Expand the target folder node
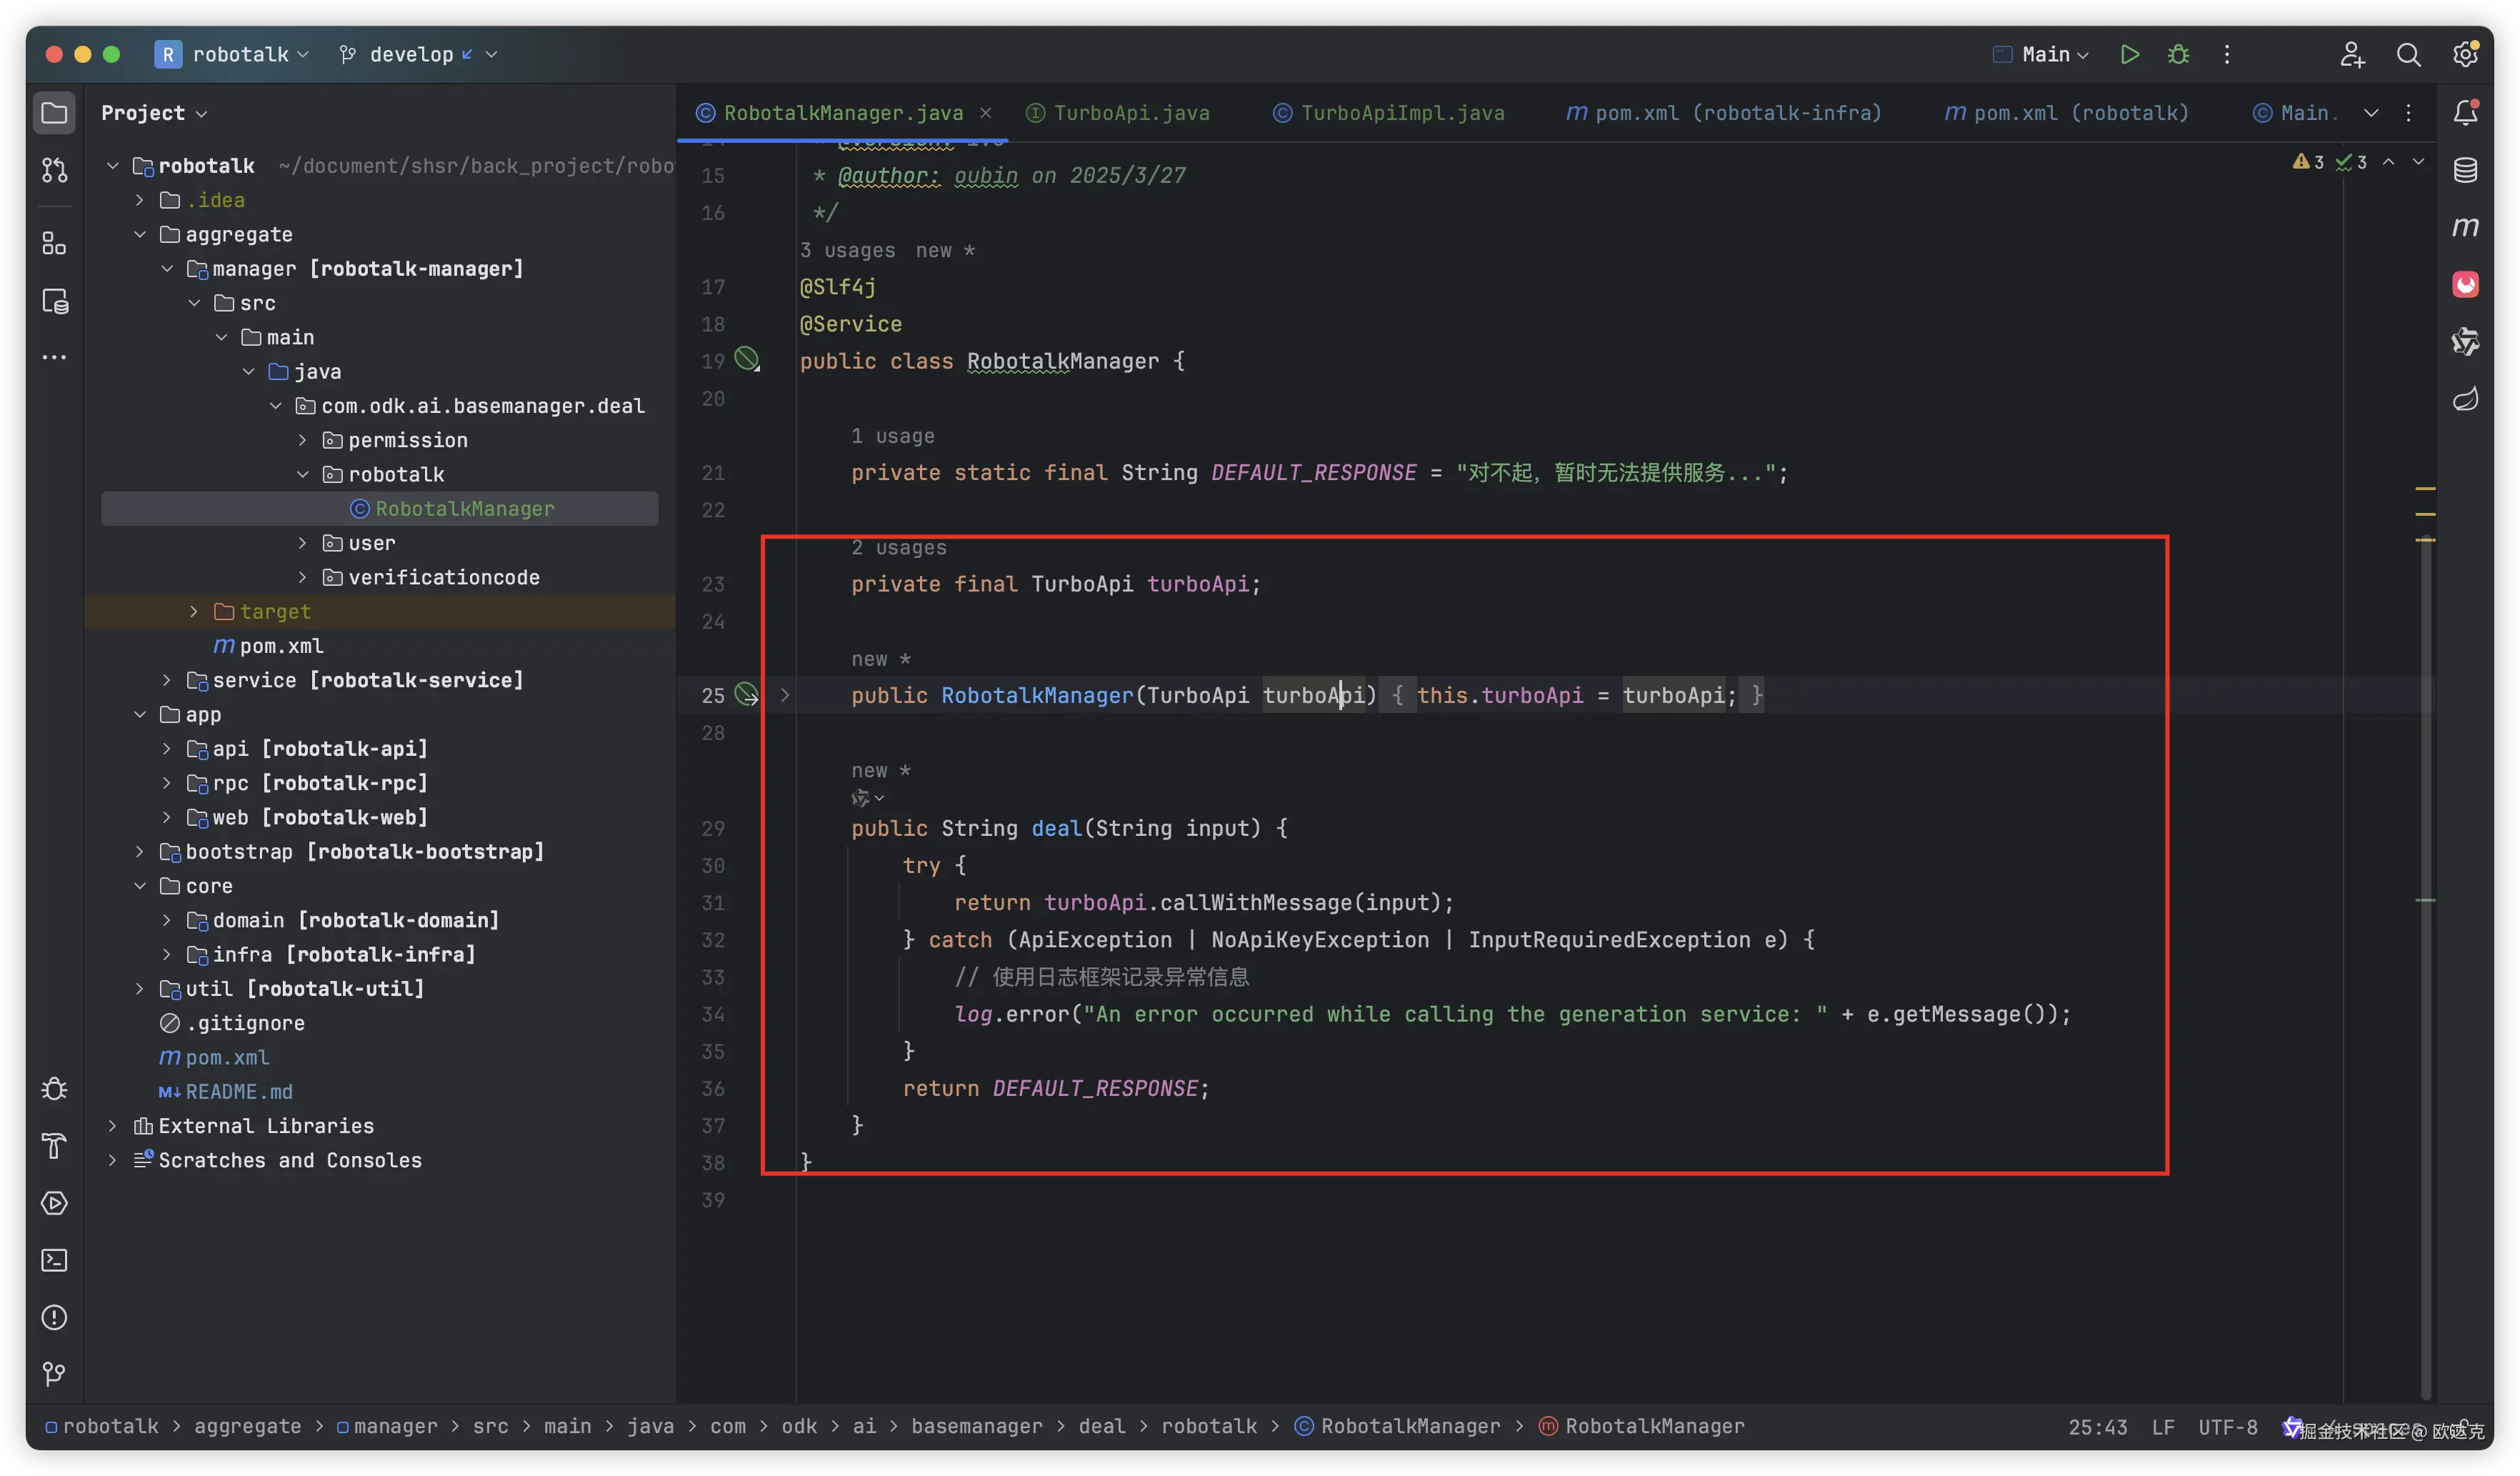Screen dimensions: 2520x1476 click(x=194, y=611)
